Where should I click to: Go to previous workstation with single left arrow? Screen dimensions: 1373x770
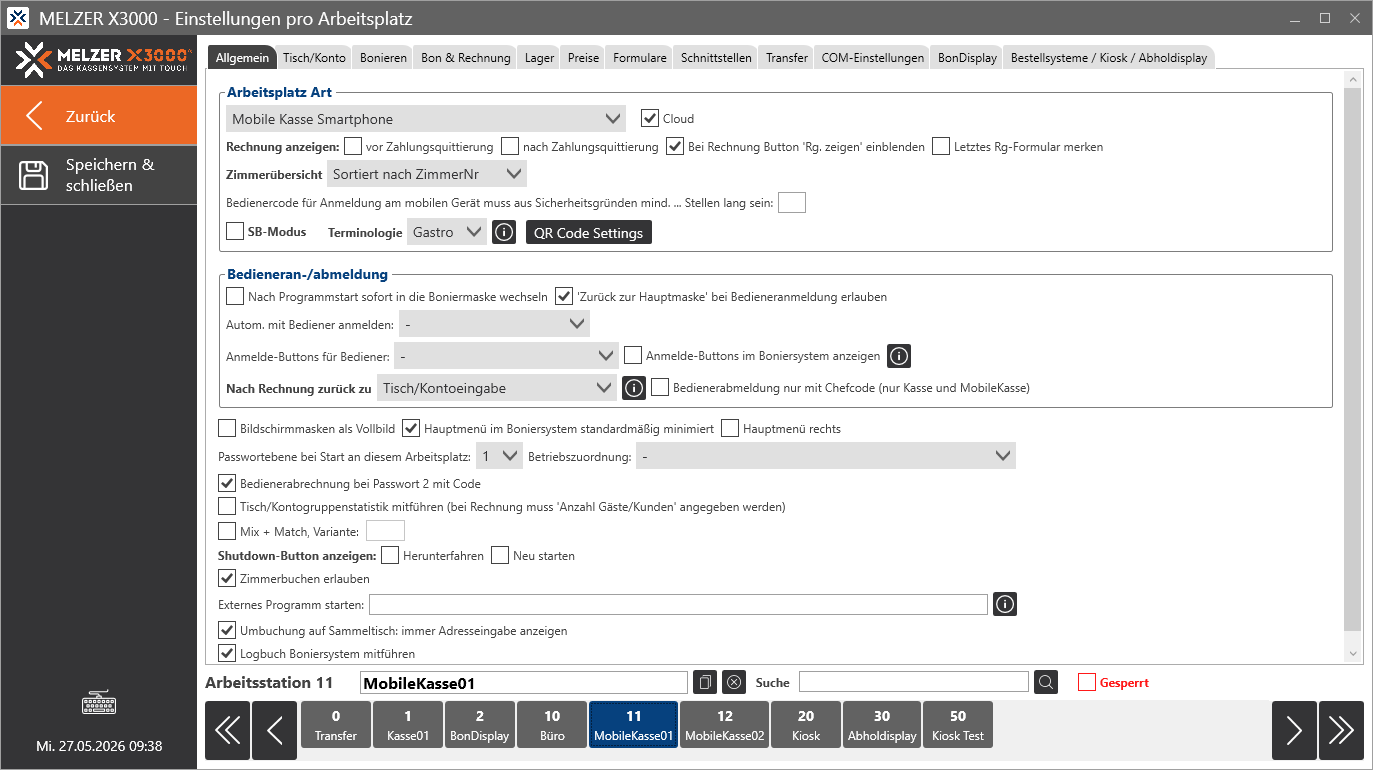coord(274,731)
